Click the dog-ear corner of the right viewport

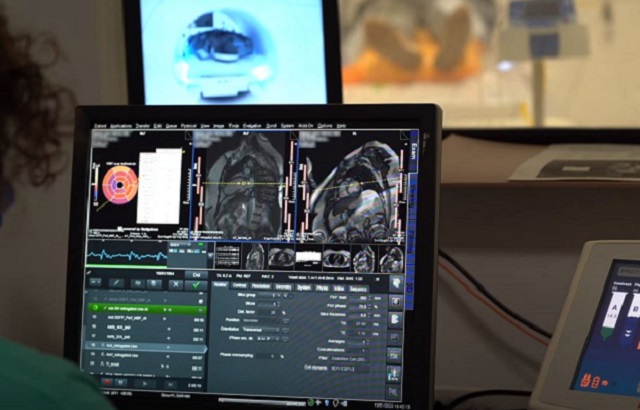click(403, 135)
